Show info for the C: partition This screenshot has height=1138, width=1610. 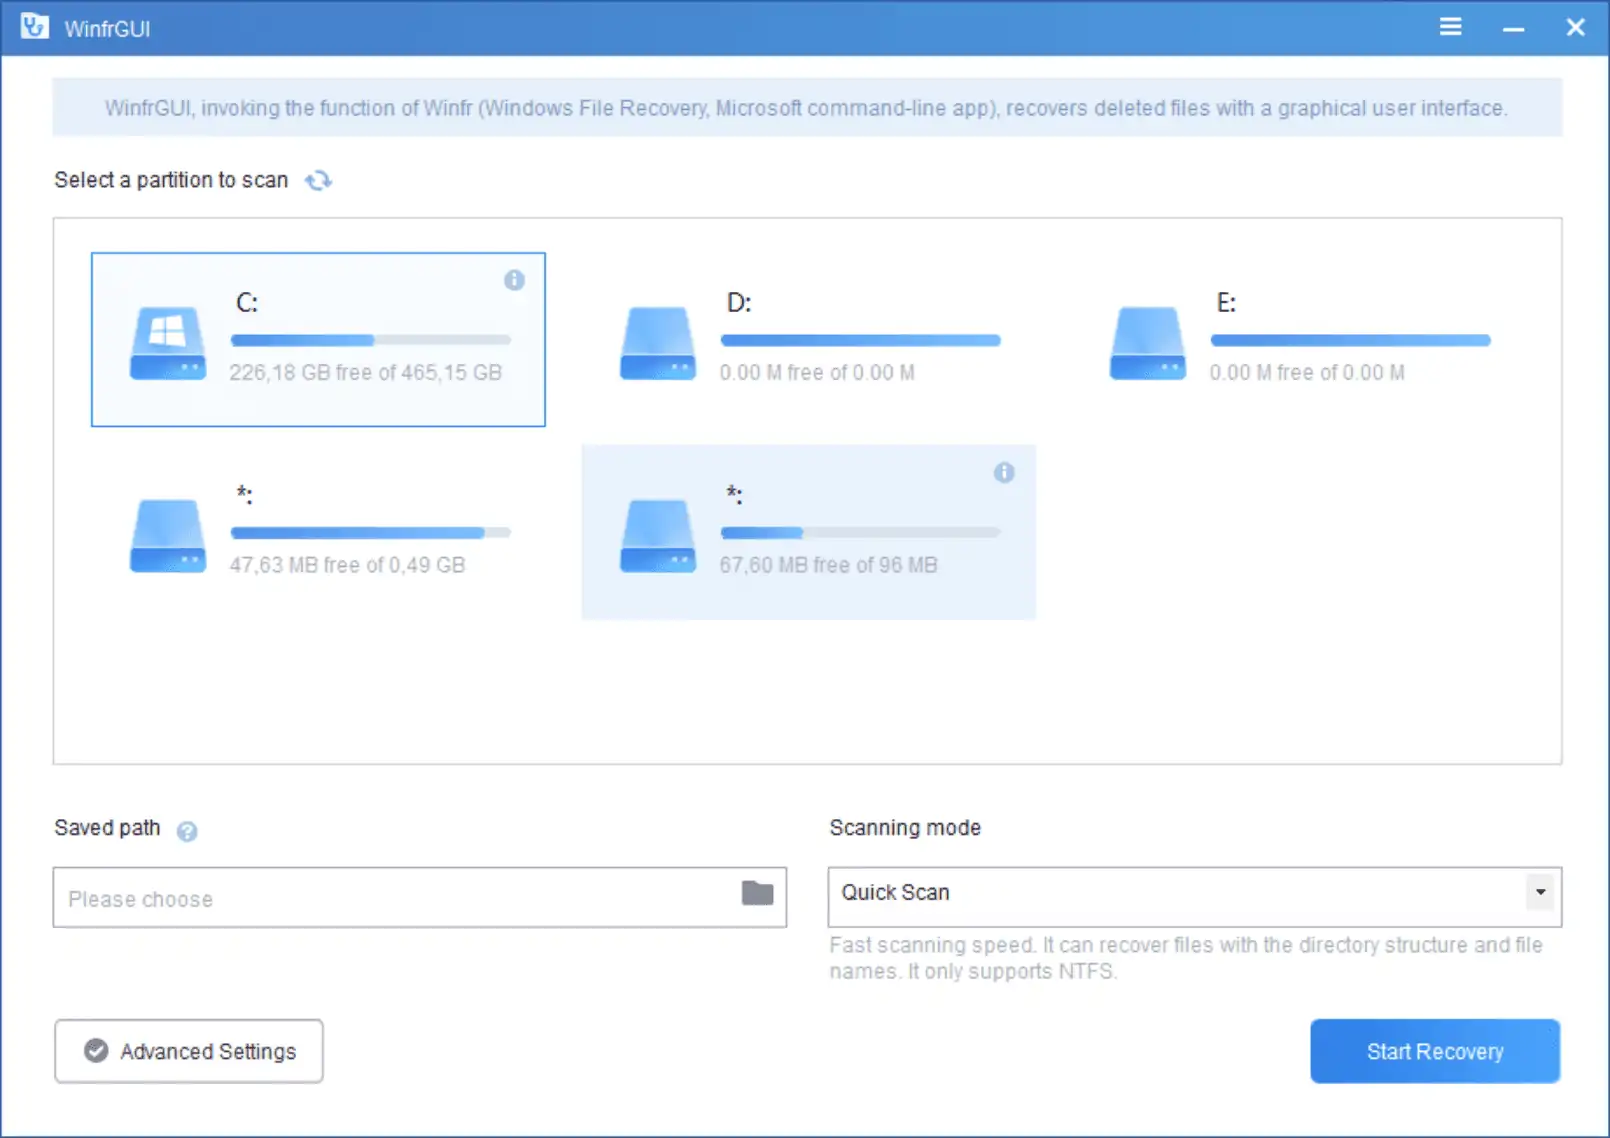coord(514,280)
